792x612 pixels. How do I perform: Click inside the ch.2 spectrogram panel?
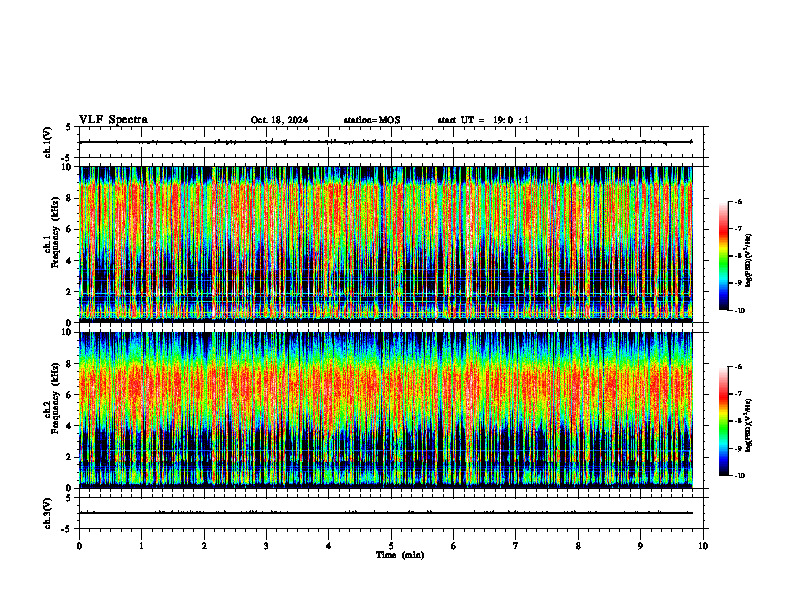click(x=386, y=410)
